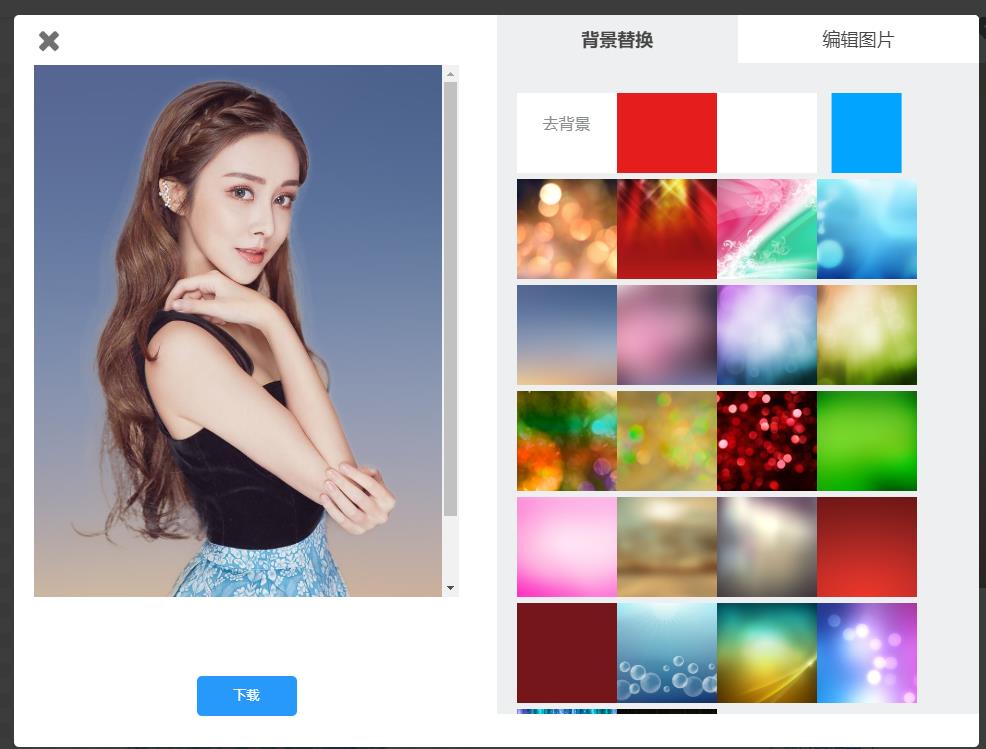Select the cream and green blurred background
The width and height of the screenshot is (986, 749).
867,335
